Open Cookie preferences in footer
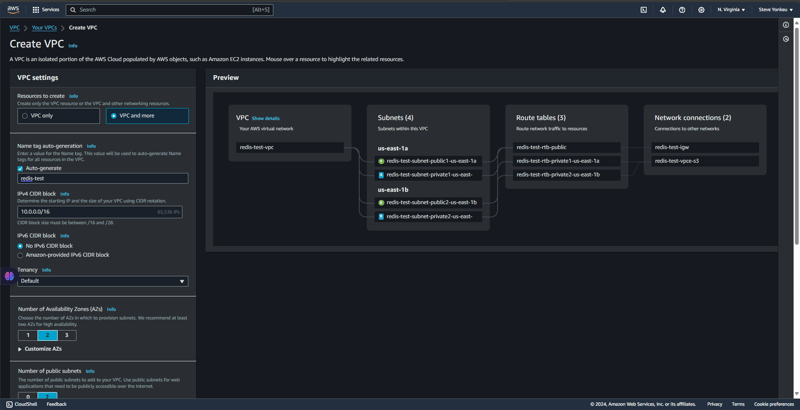 click(774, 404)
